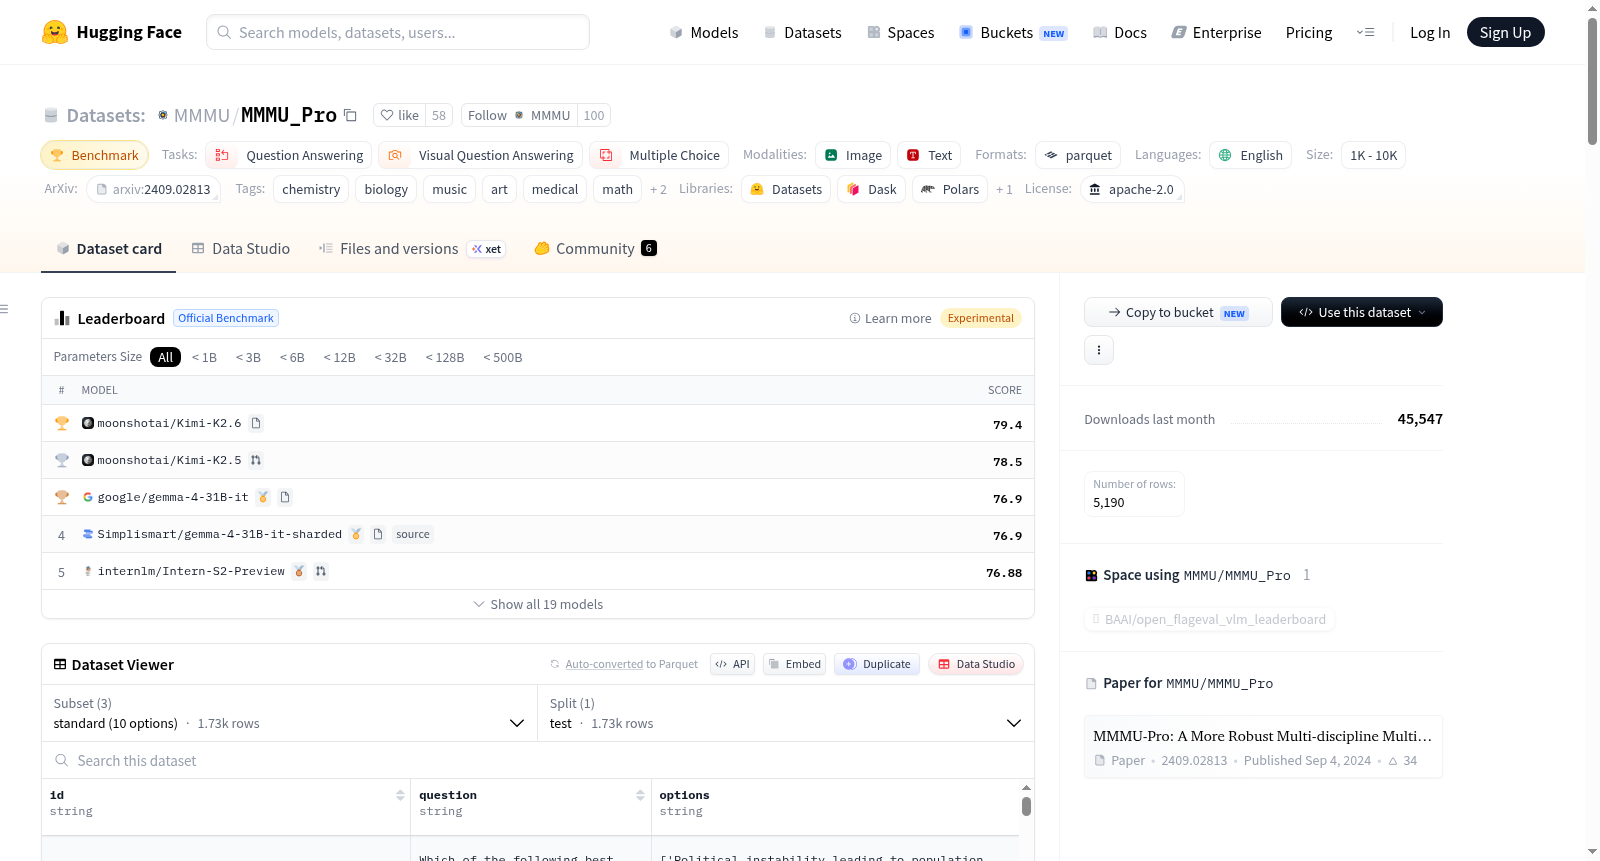The width and height of the screenshot is (1600, 861).
Task: Open the API button in Dataset Viewer
Action: (732, 664)
